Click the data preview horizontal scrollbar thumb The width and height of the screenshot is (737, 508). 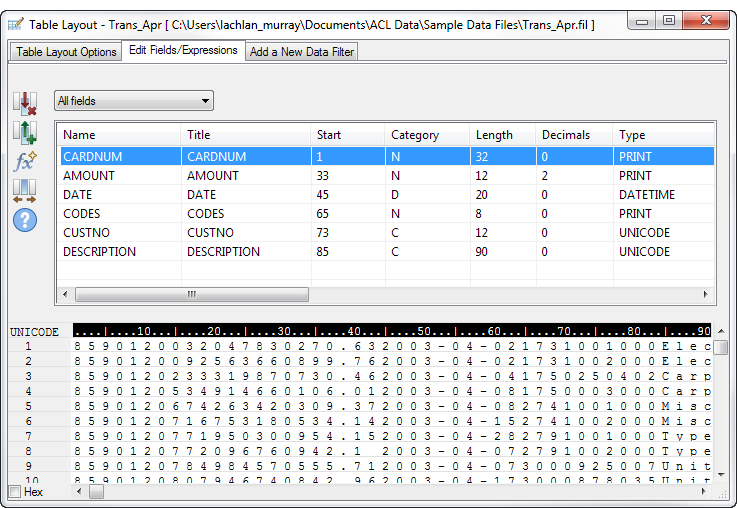96,492
